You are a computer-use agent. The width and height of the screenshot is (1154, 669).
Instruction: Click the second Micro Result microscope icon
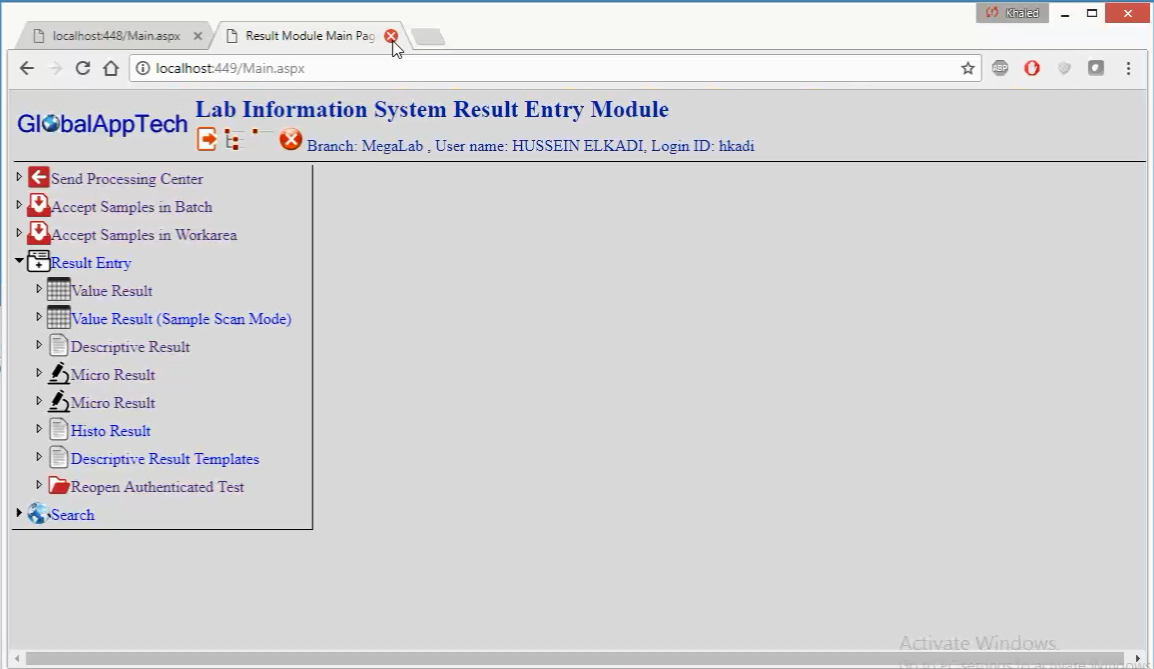[x=58, y=401]
